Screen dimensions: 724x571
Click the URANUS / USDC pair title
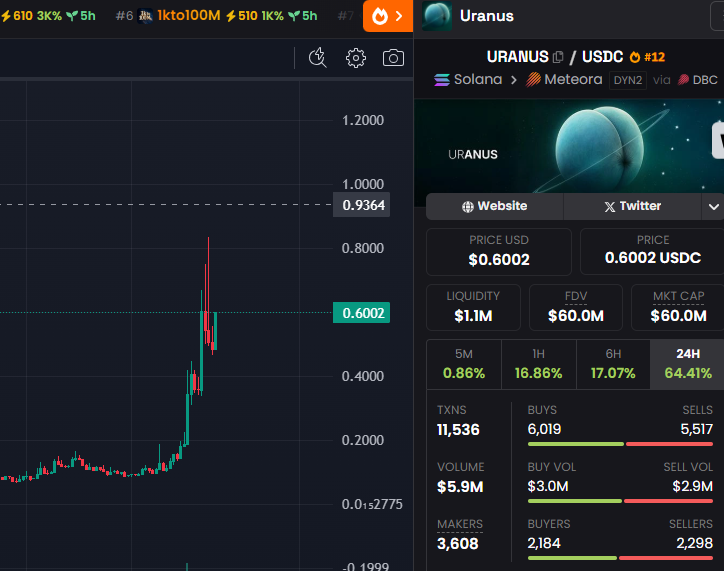[x=555, y=57]
